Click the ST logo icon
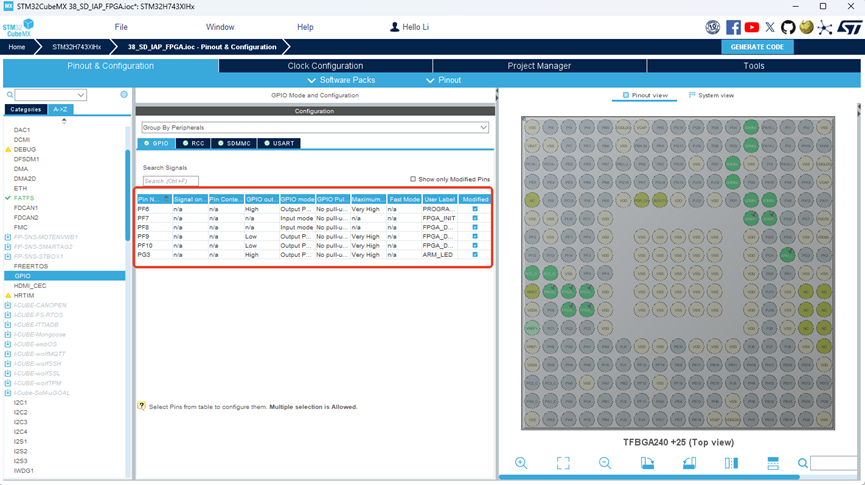This screenshot has height=485, width=865. (849, 27)
